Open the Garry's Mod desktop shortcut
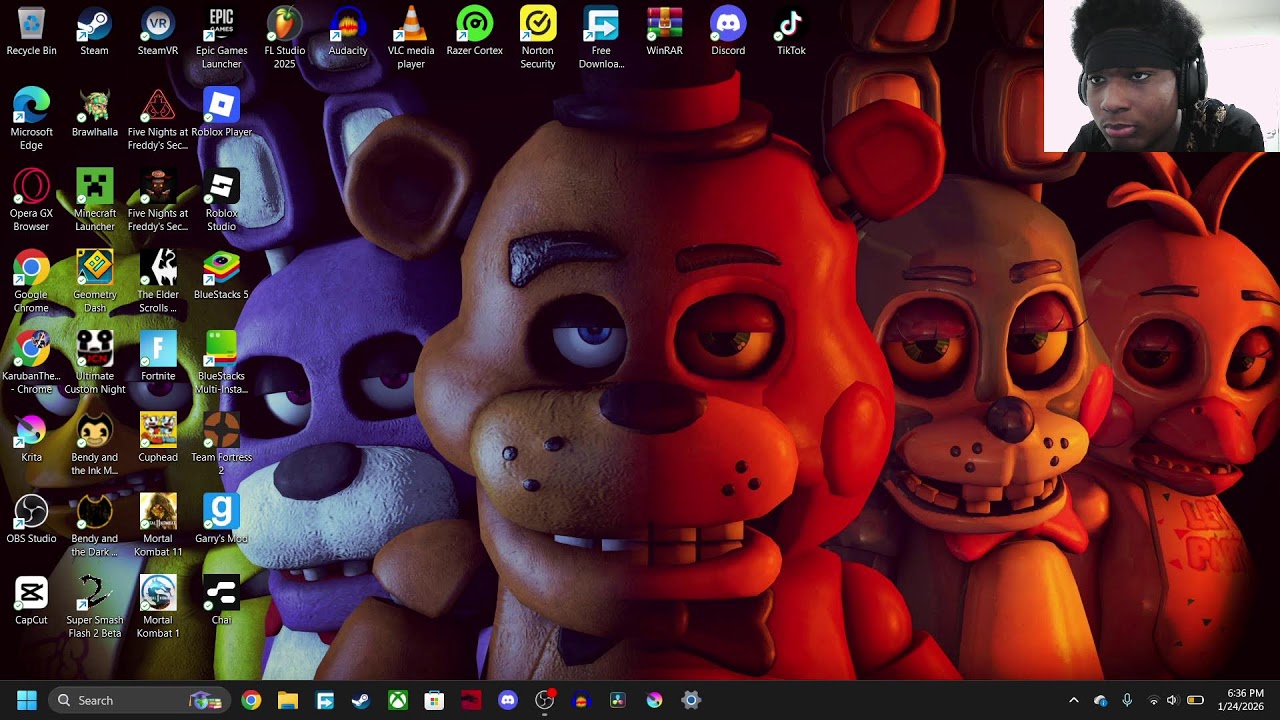 pos(221,520)
